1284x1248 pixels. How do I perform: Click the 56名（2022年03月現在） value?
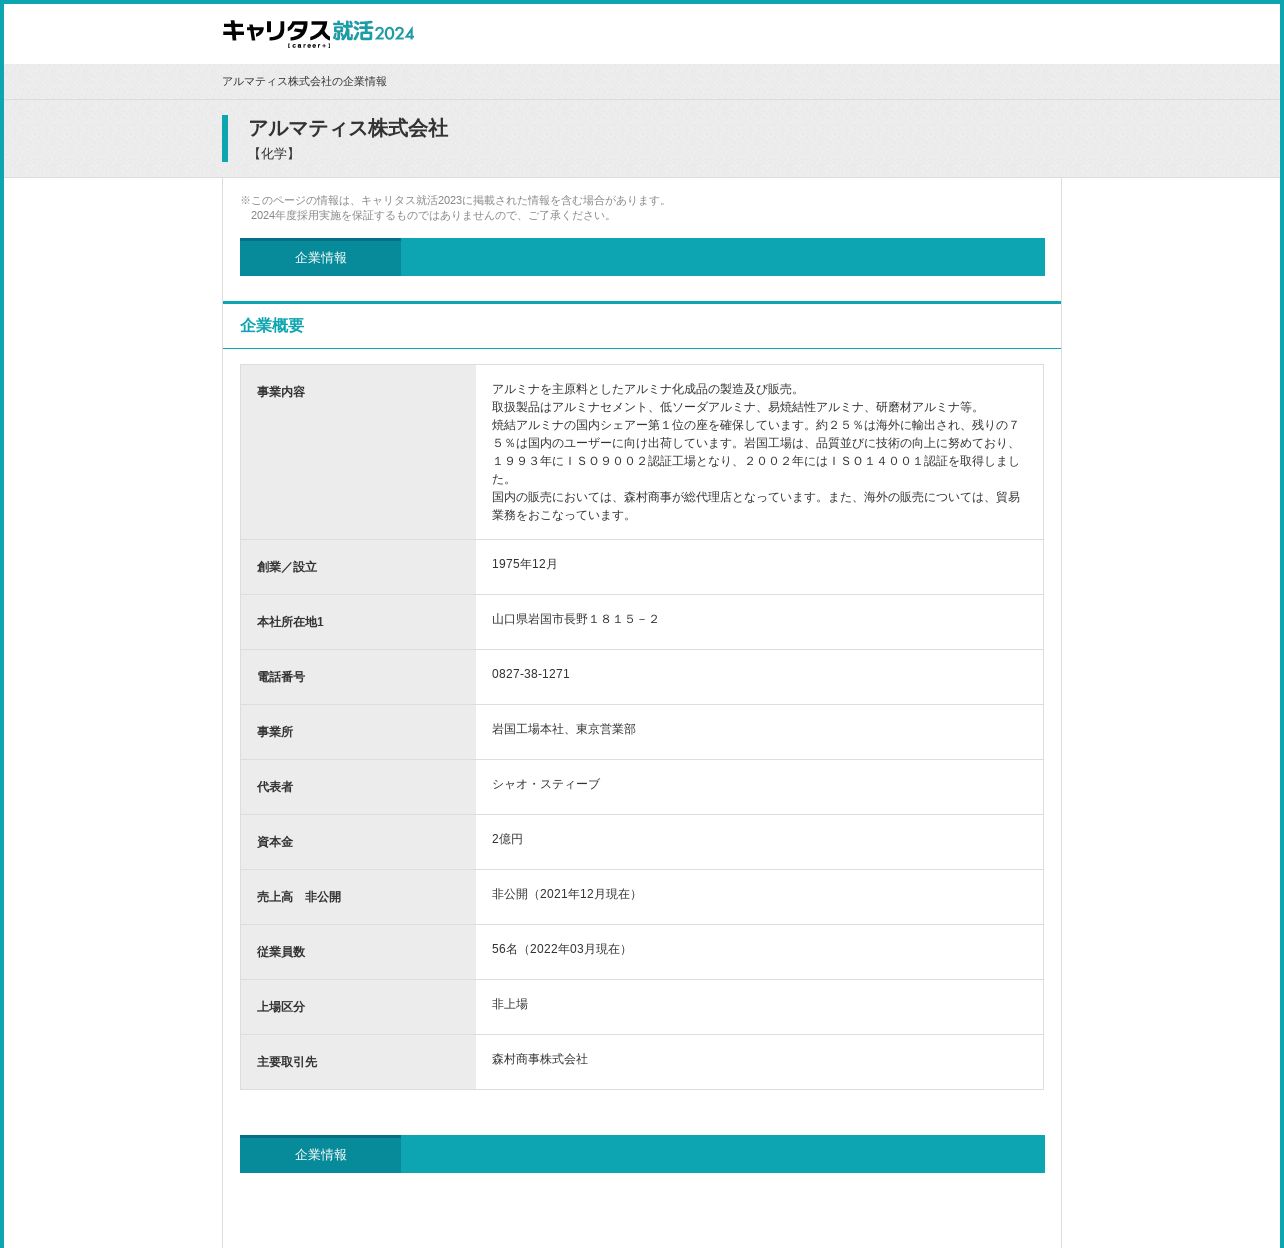562,949
